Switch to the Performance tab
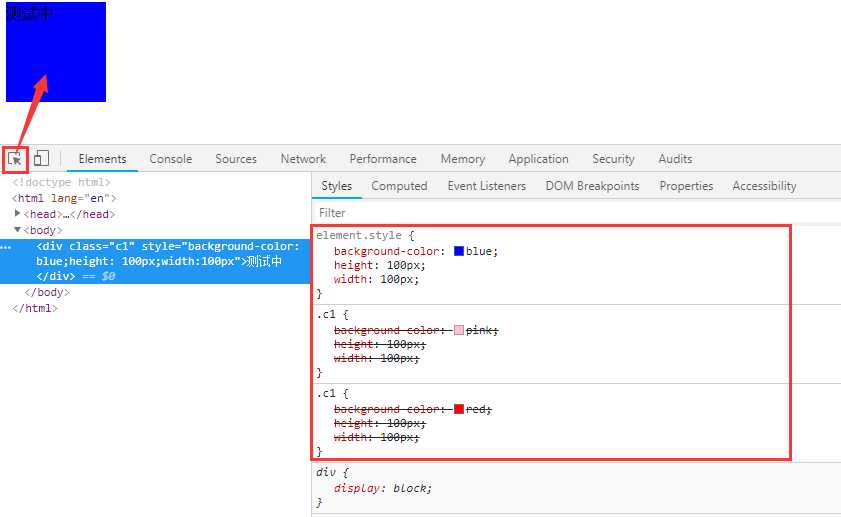 383,159
